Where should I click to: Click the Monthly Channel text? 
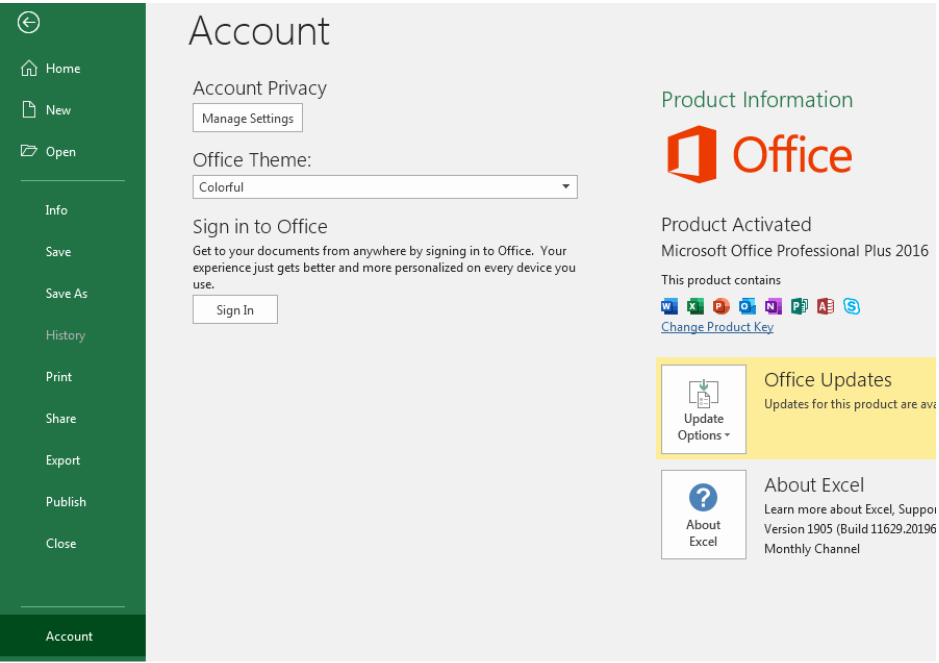[811, 549]
